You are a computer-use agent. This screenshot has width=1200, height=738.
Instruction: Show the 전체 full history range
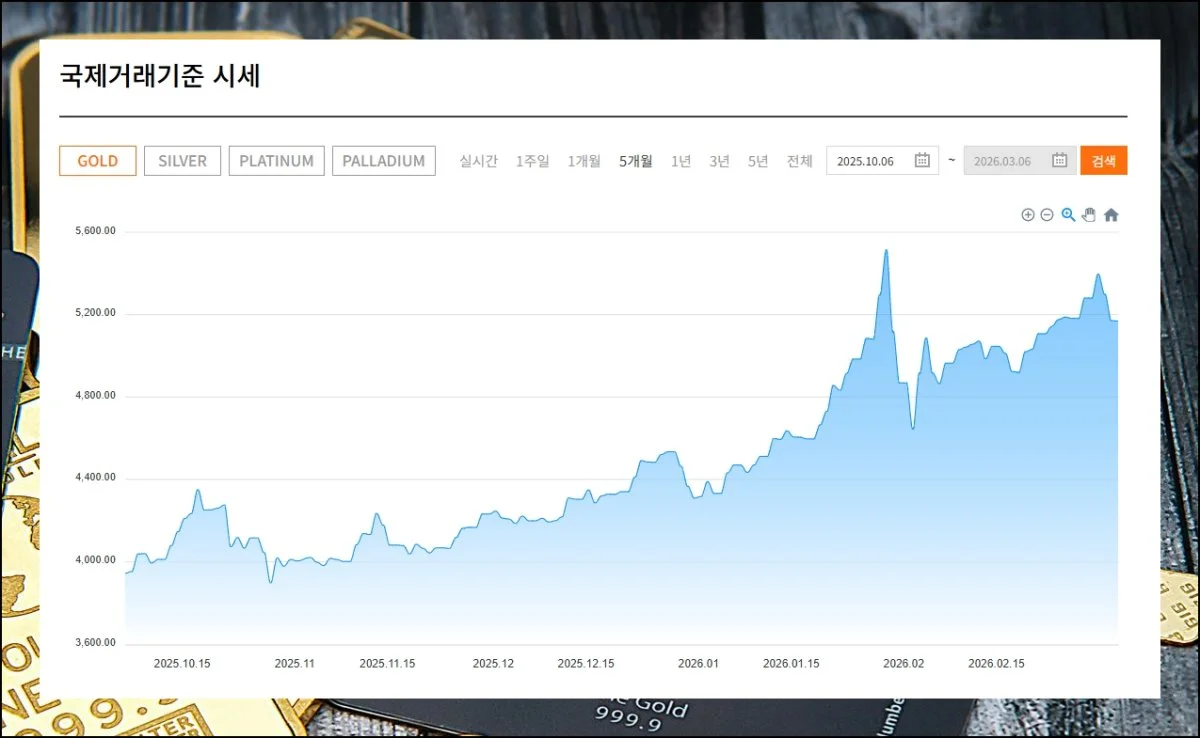(x=799, y=161)
